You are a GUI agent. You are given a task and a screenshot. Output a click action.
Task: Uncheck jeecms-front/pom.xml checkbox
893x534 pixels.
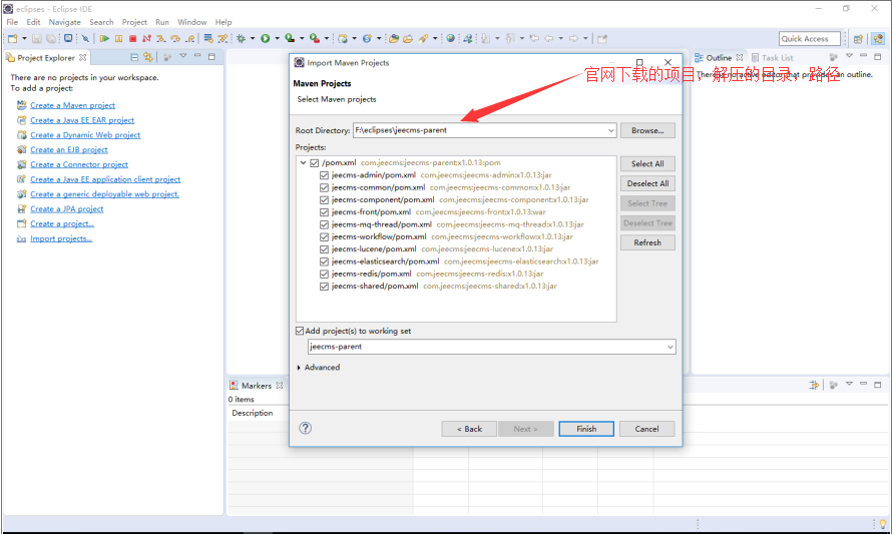coord(324,212)
